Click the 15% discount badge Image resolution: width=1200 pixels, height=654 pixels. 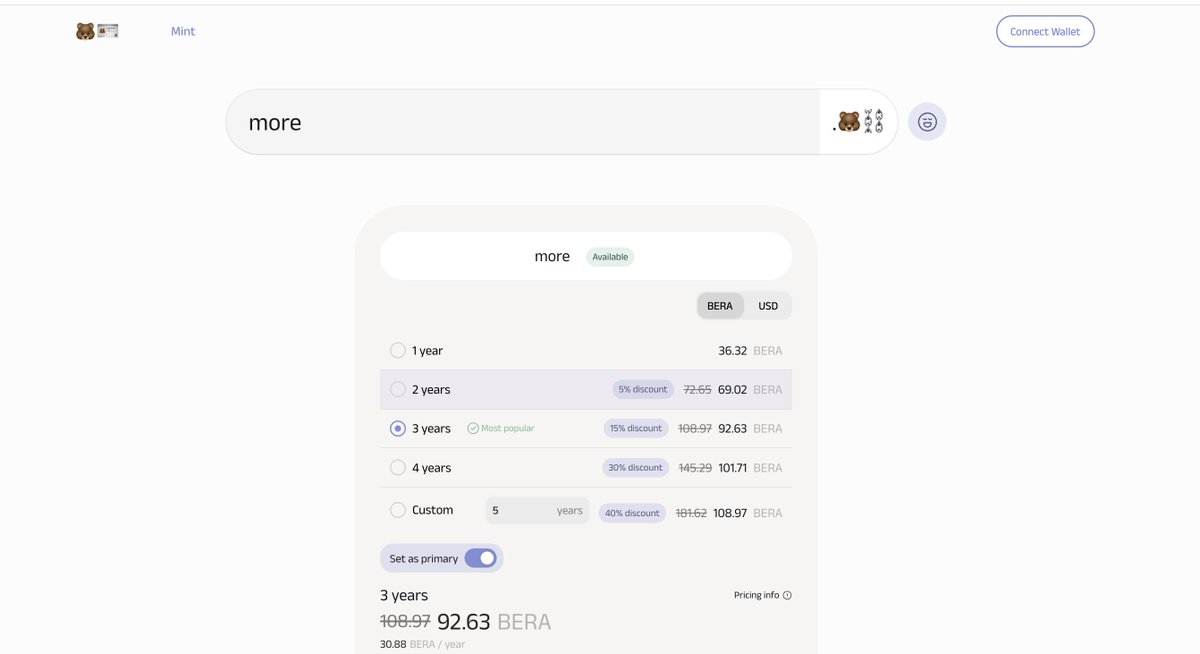(636, 428)
